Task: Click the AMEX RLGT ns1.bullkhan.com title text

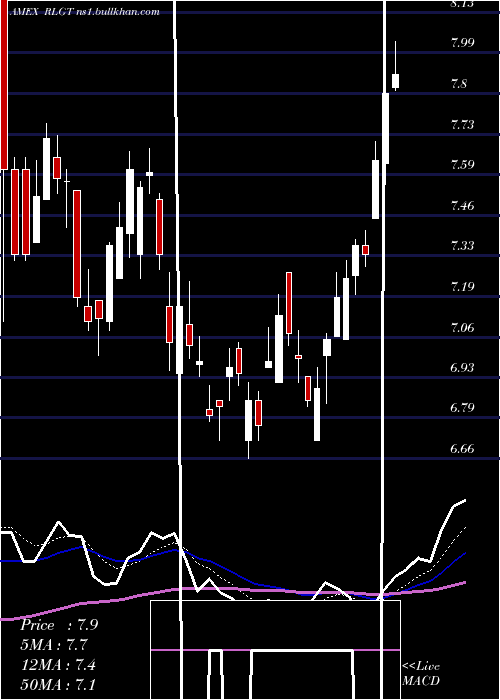Action: coord(85,12)
